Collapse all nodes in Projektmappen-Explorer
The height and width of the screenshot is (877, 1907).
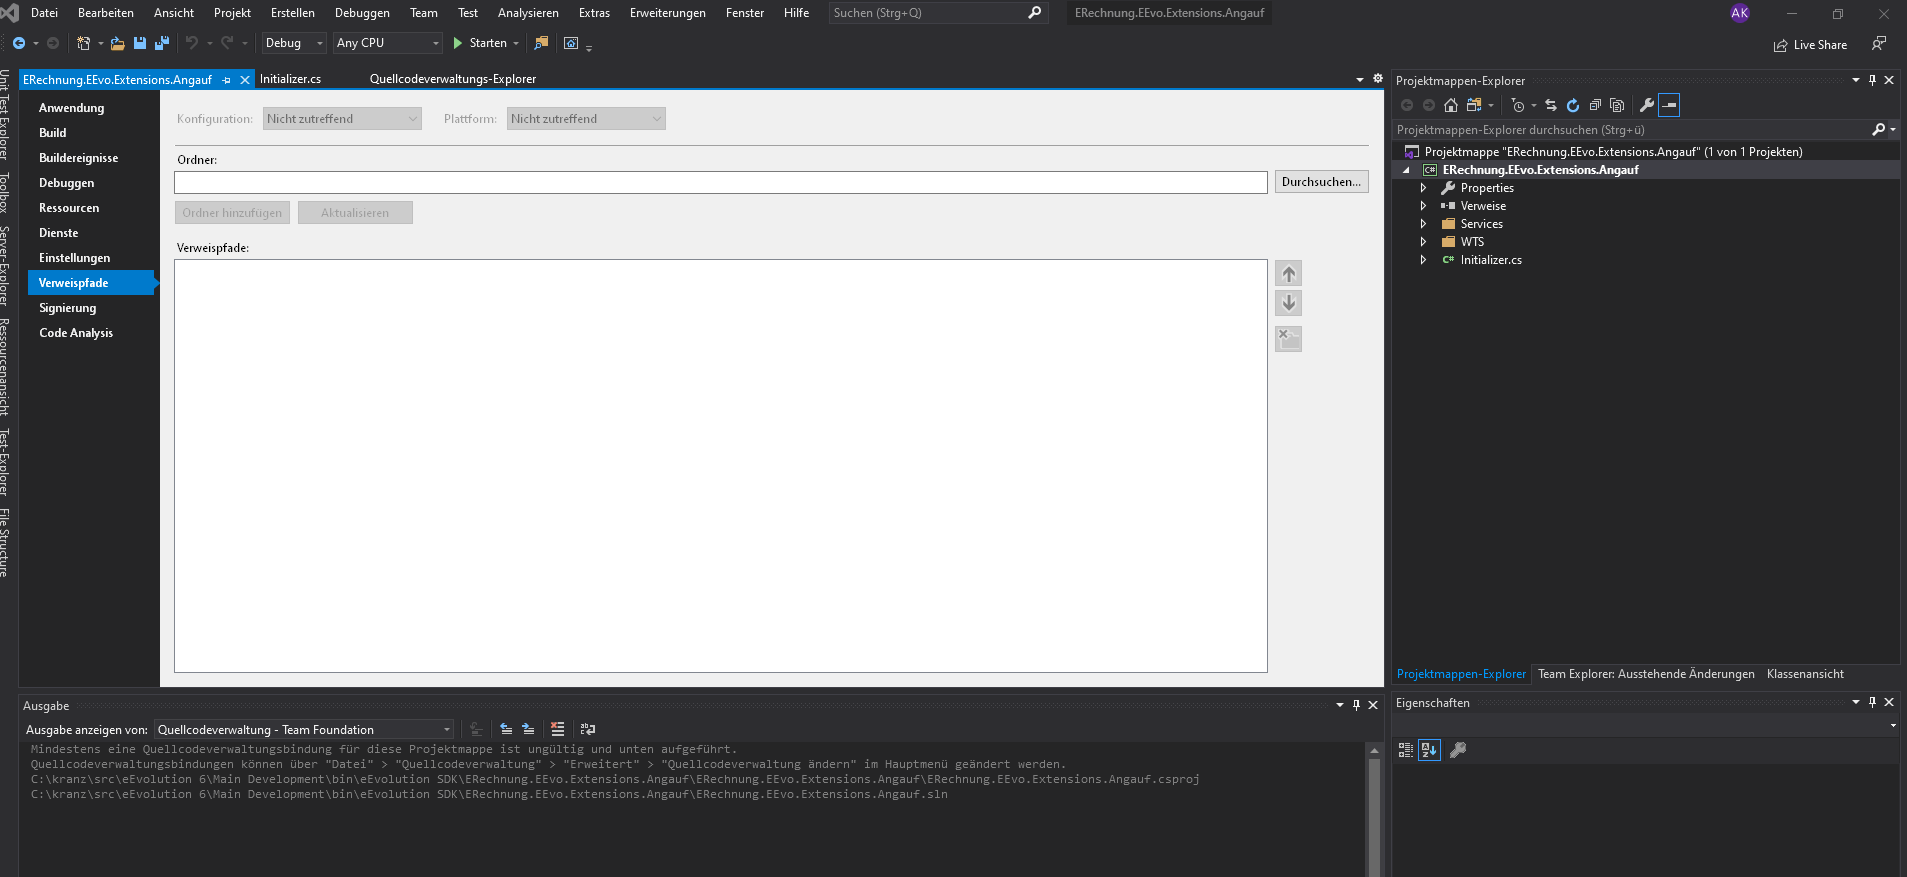pos(1595,105)
